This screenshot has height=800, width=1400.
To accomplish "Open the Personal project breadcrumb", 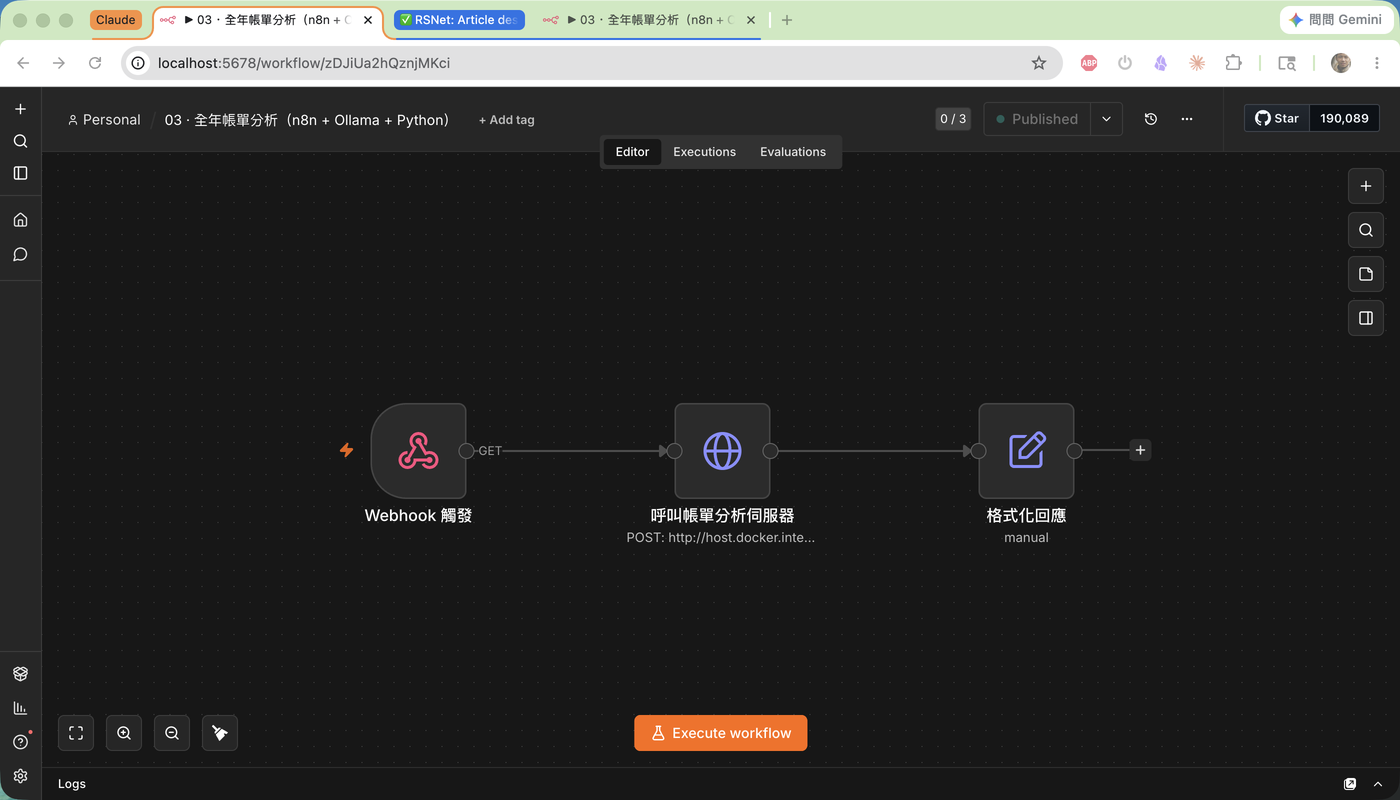I will 104,120.
